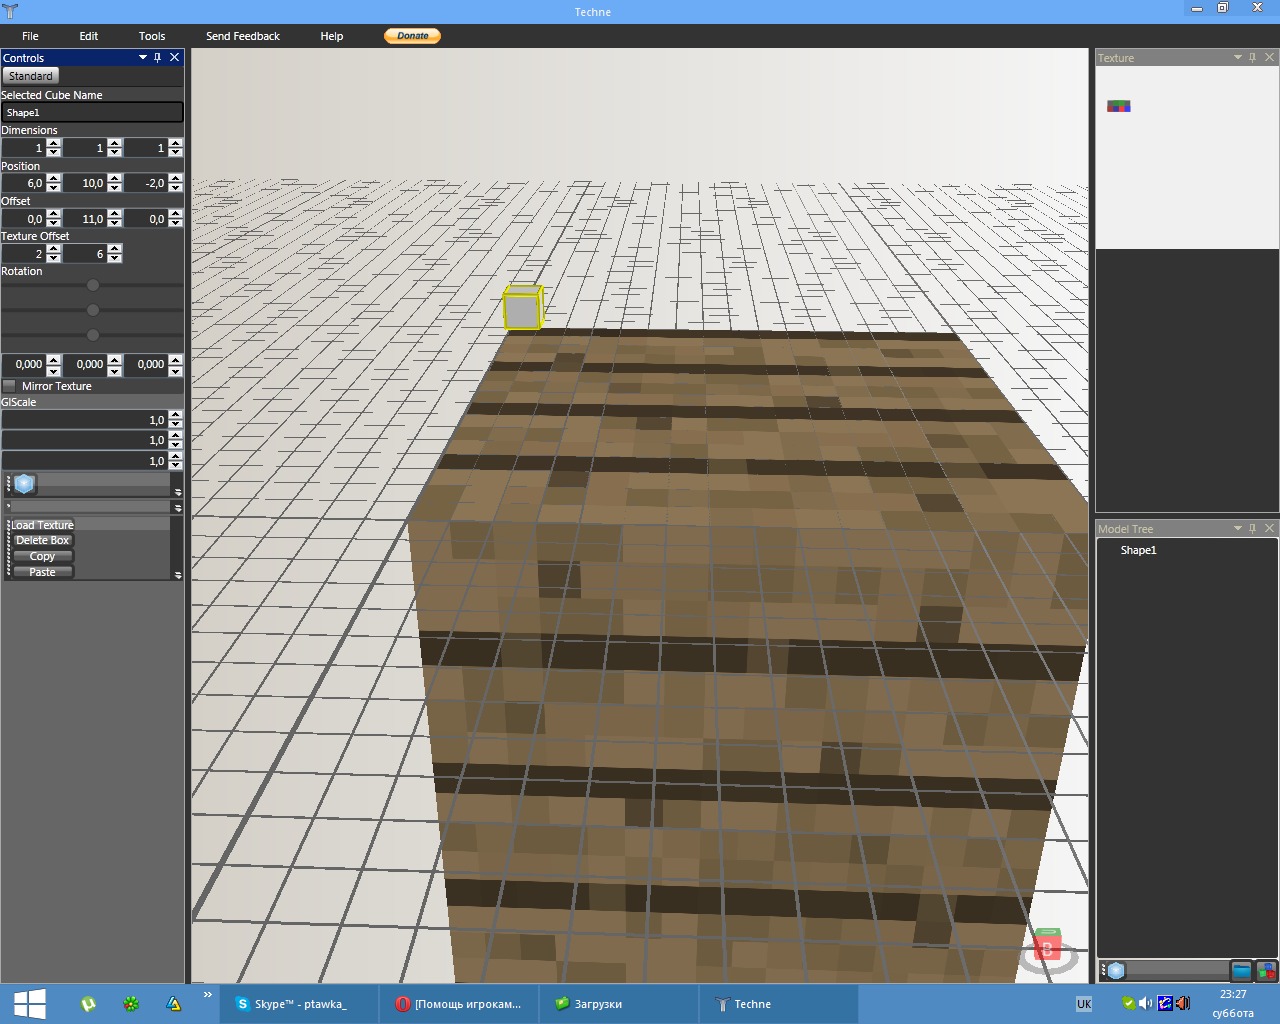Increase Offset Y value 11,0
Viewport: 1280px width, 1024px height.
pyautogui.click(x=115, y=214)
